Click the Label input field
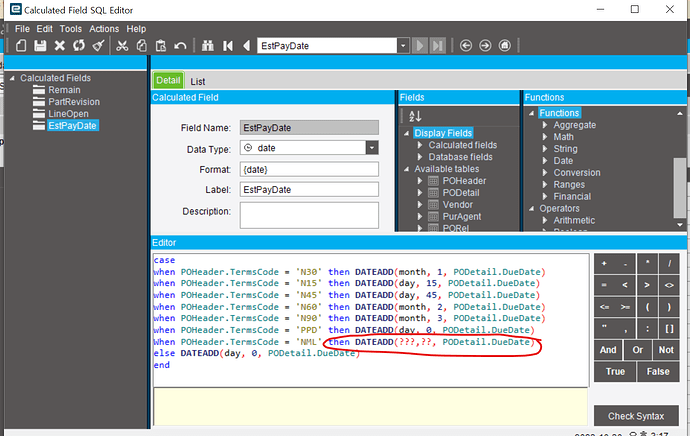The width and height of the screenshot is (690, 436). click(x=309, y=189)
